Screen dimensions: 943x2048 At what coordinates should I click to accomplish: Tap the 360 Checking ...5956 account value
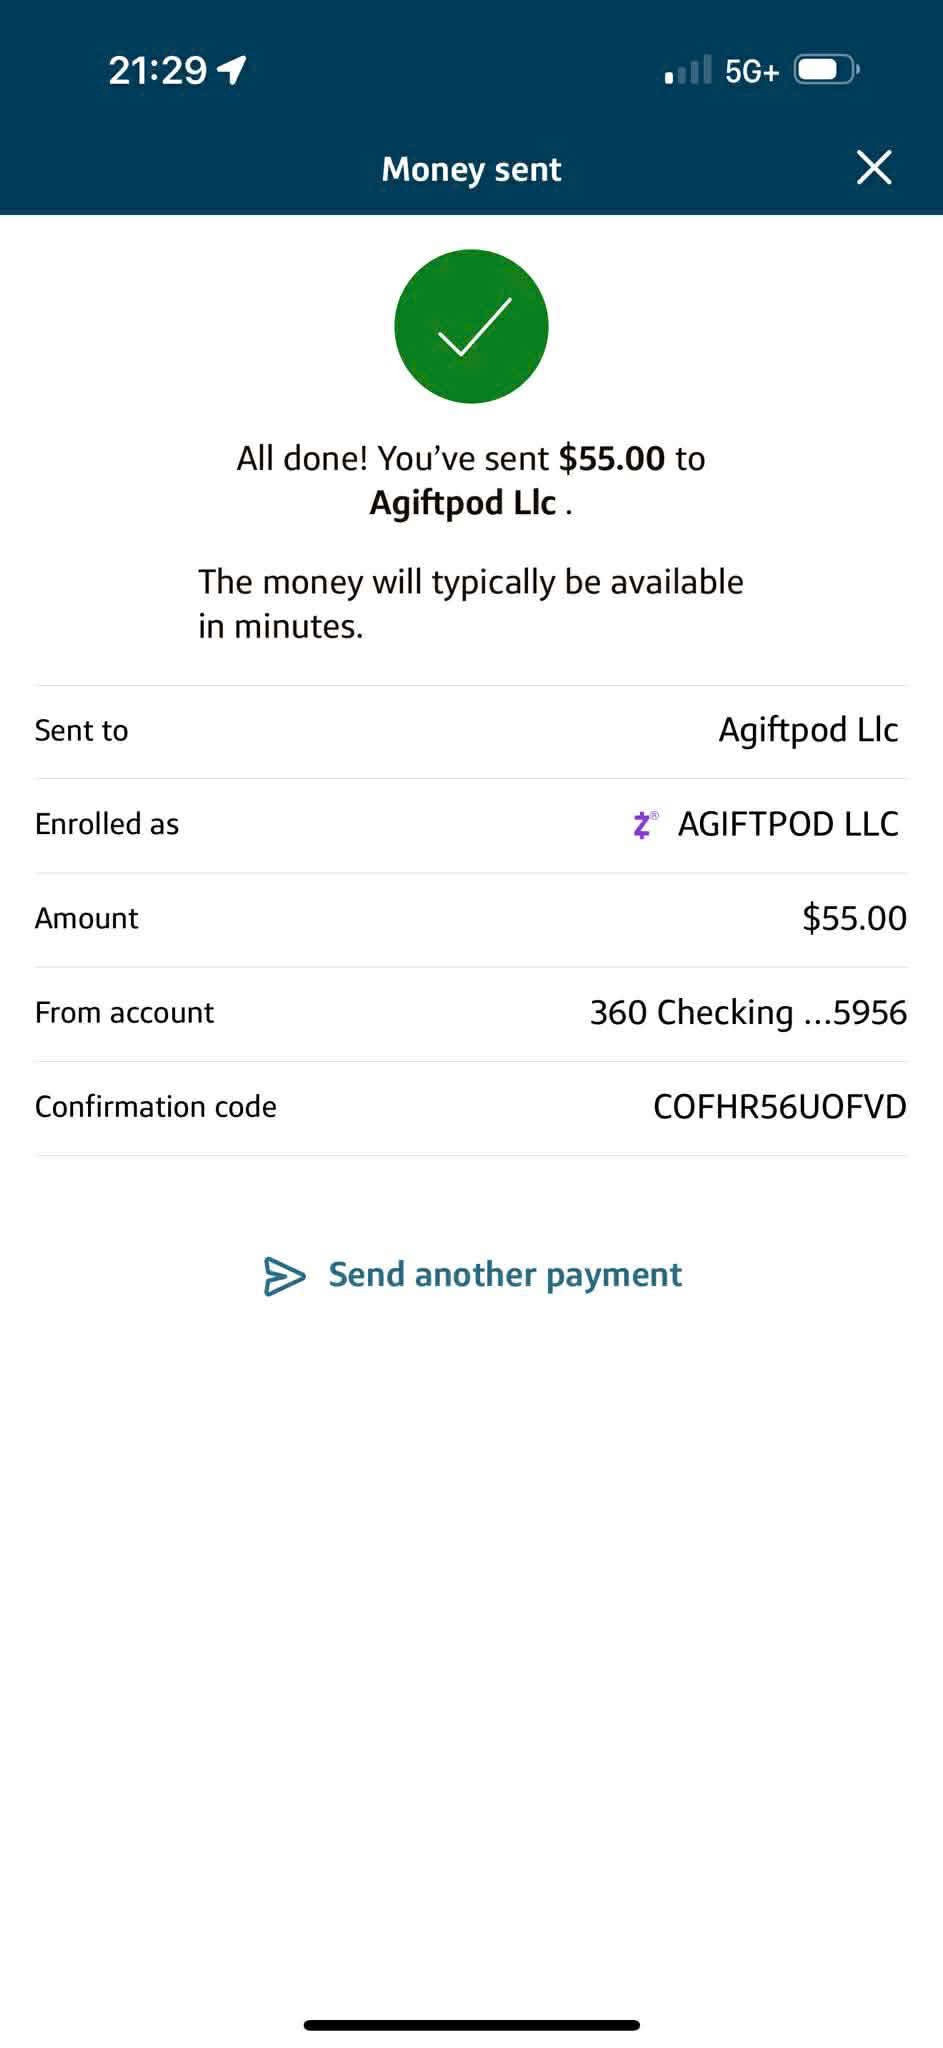pyautogui.click(x=748, y=1013)
